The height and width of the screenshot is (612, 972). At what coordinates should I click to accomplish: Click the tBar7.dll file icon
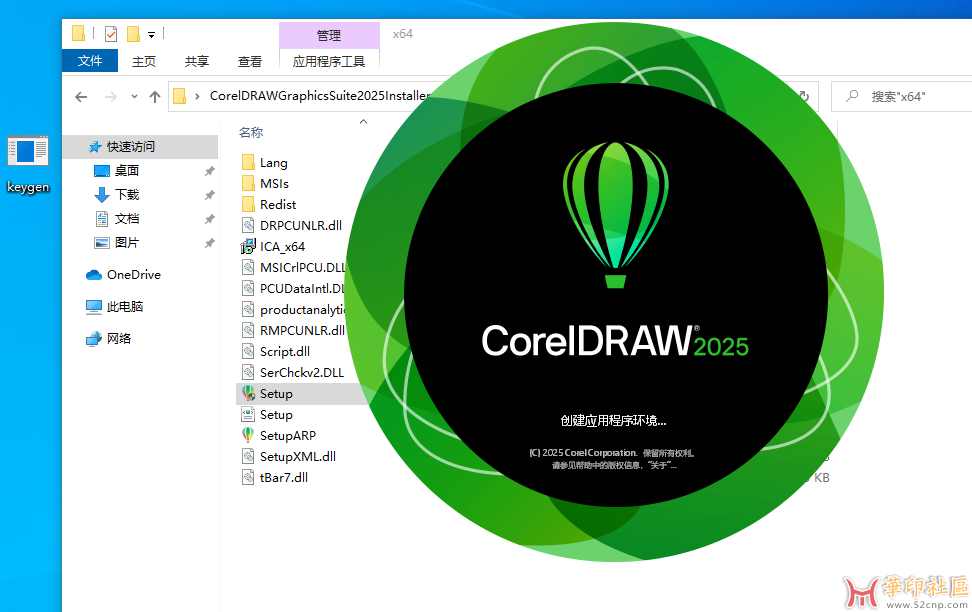click(x=248, y=477)
